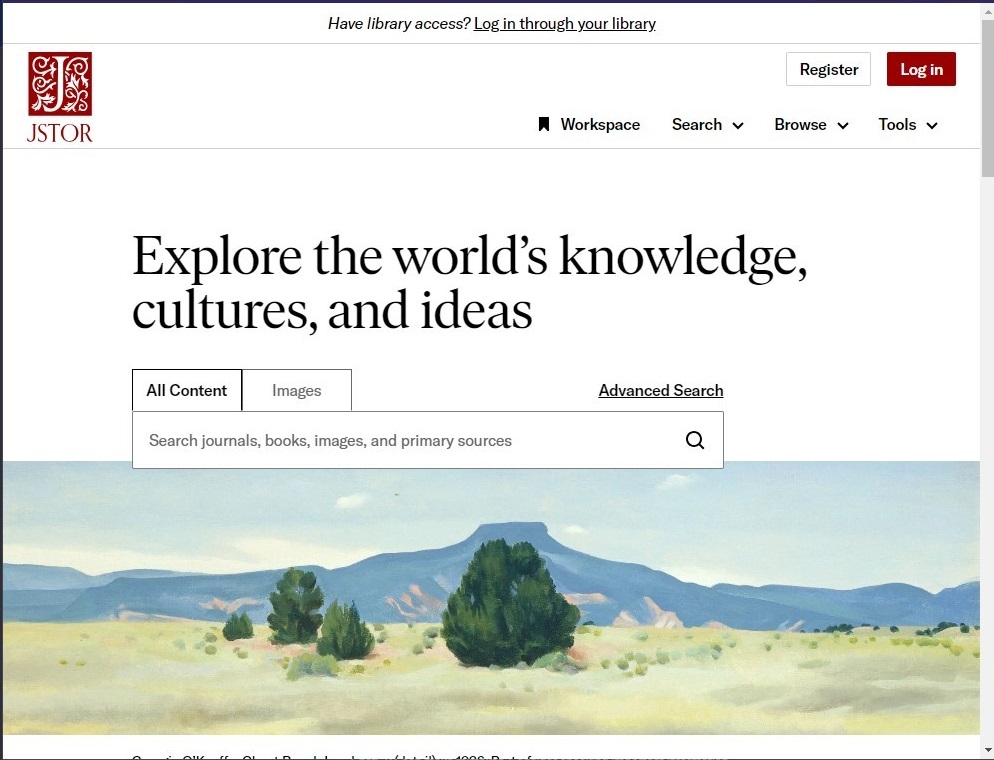Select the All Content tab

pos(186,390)
